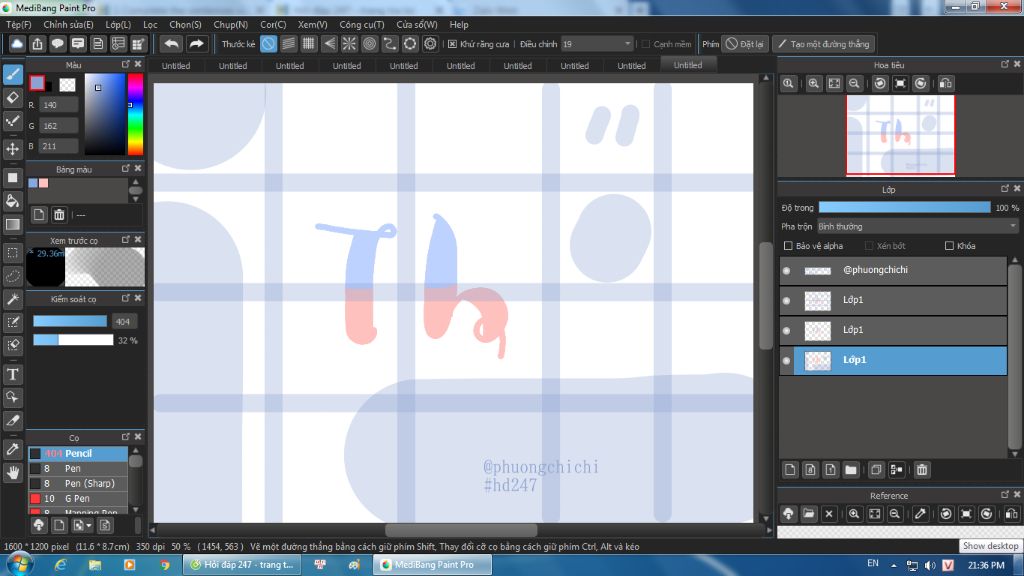Select the G Pen brush
1024x576 pixels.
click(x=78, y=498)
